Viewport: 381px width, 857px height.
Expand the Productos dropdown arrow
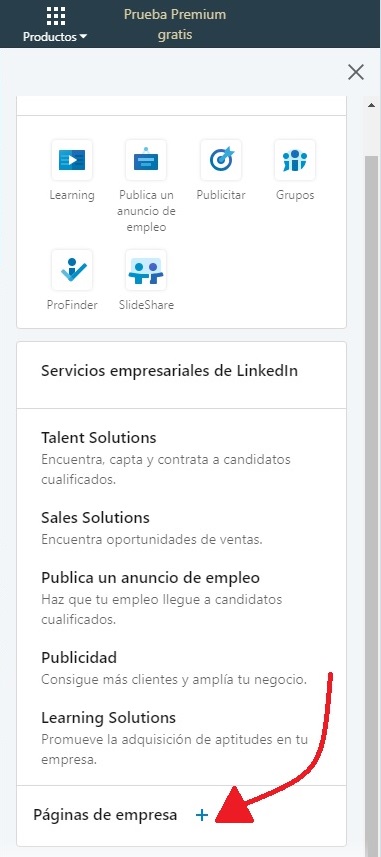click(83, 38)
